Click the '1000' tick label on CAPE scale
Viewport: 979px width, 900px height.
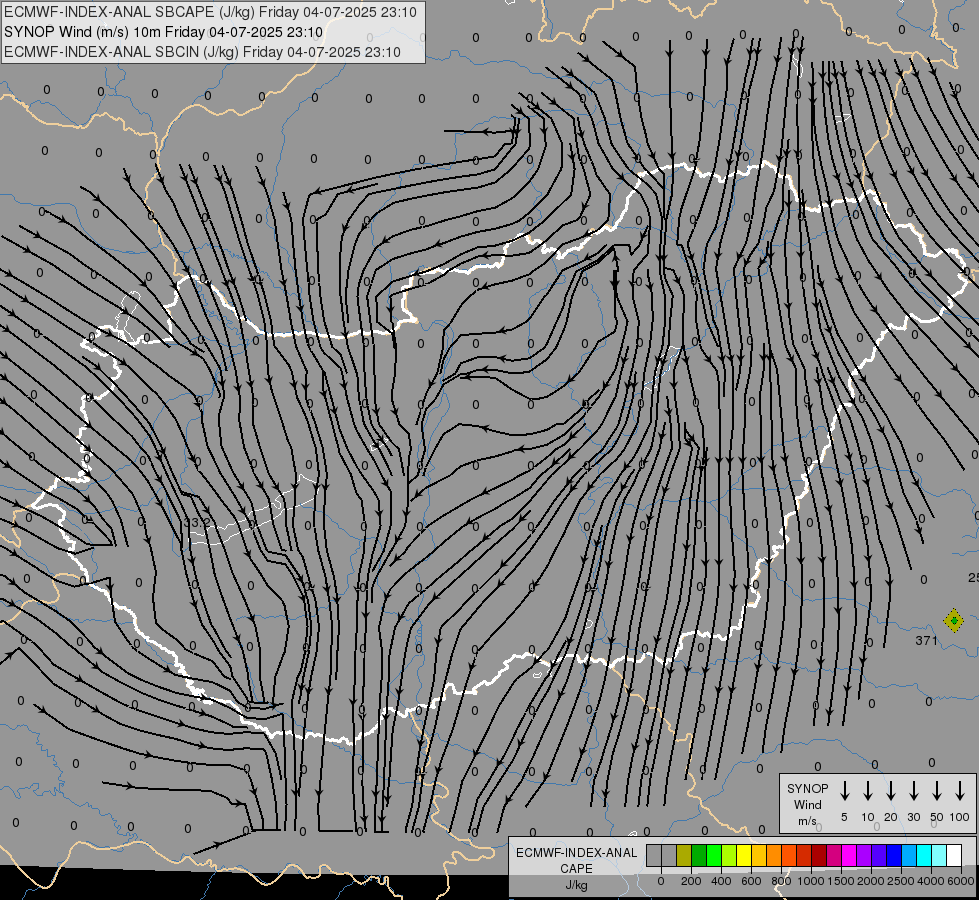[811, 881]
